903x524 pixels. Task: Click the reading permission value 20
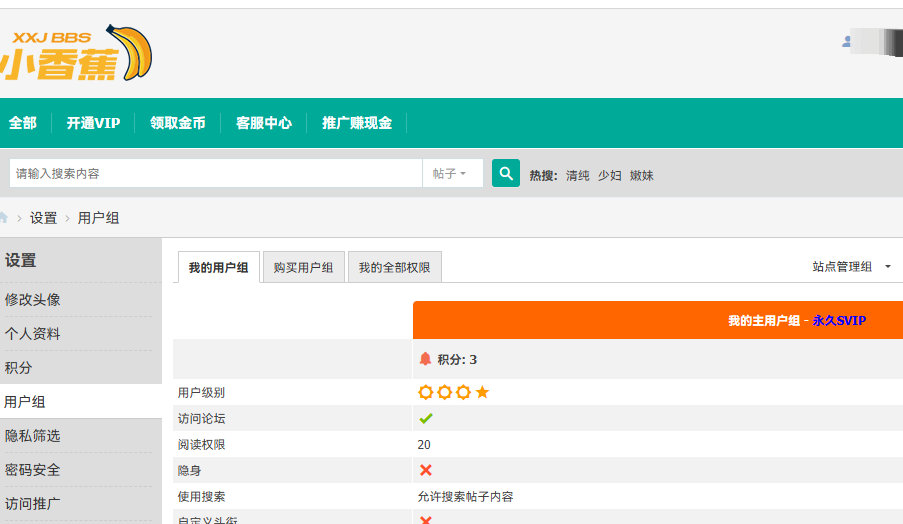pos(424,445)
